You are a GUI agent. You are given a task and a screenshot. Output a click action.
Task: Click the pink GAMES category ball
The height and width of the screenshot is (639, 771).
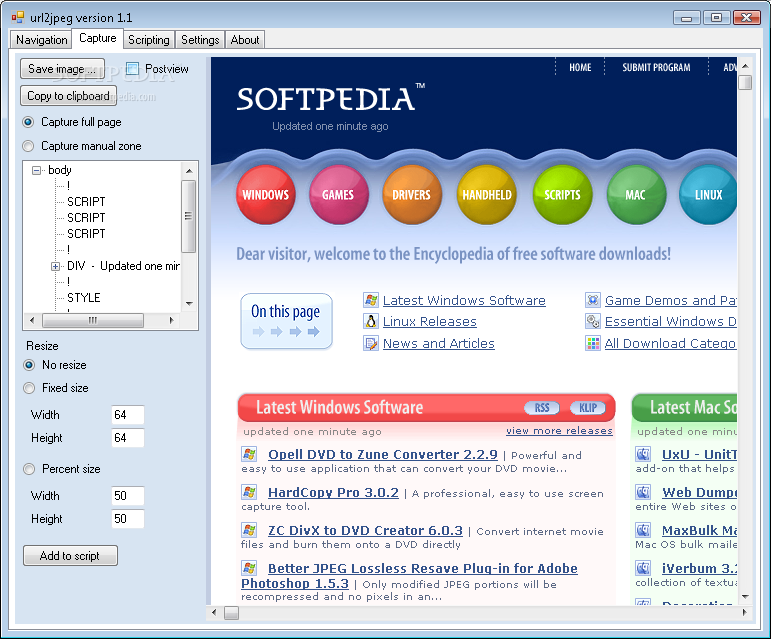338,195
